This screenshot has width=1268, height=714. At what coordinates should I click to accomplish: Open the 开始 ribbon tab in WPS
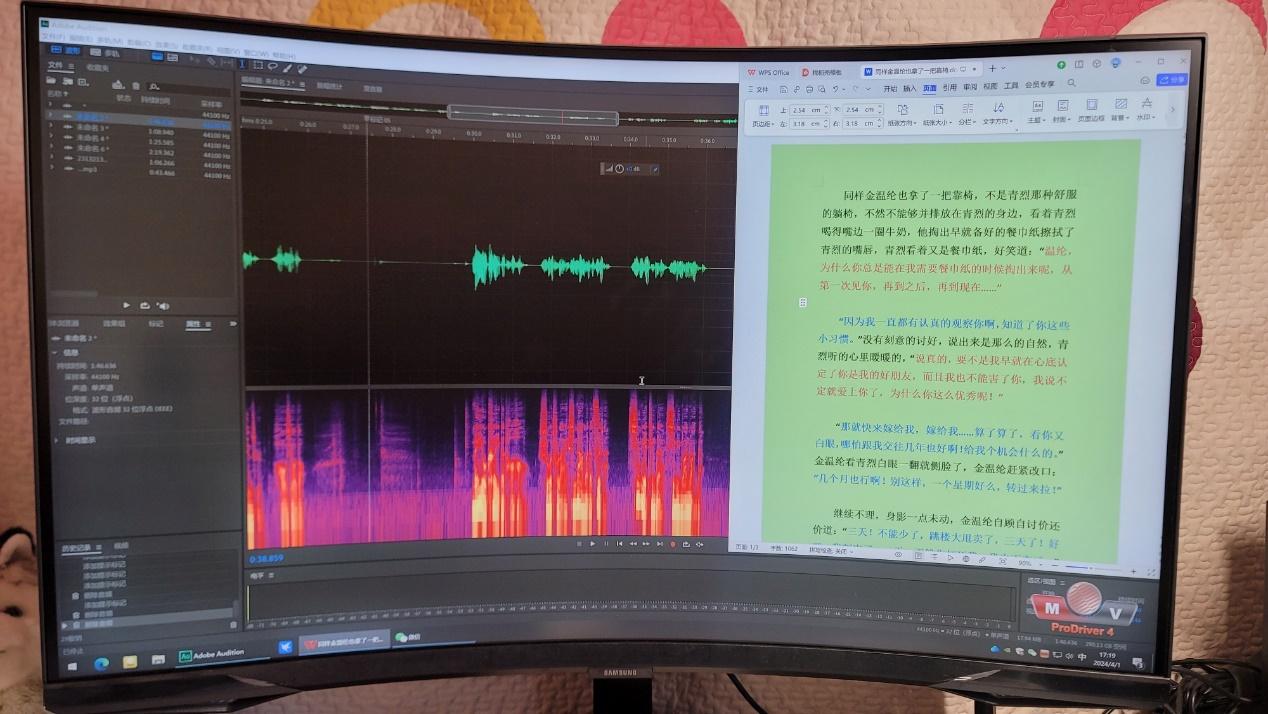pyautogui.click(x=890, y=88)
